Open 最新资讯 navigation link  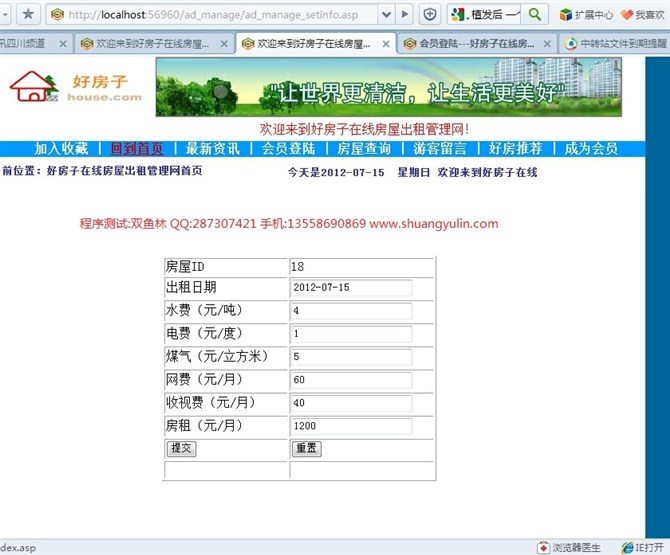pyautogui.click(x=213, y=148)
